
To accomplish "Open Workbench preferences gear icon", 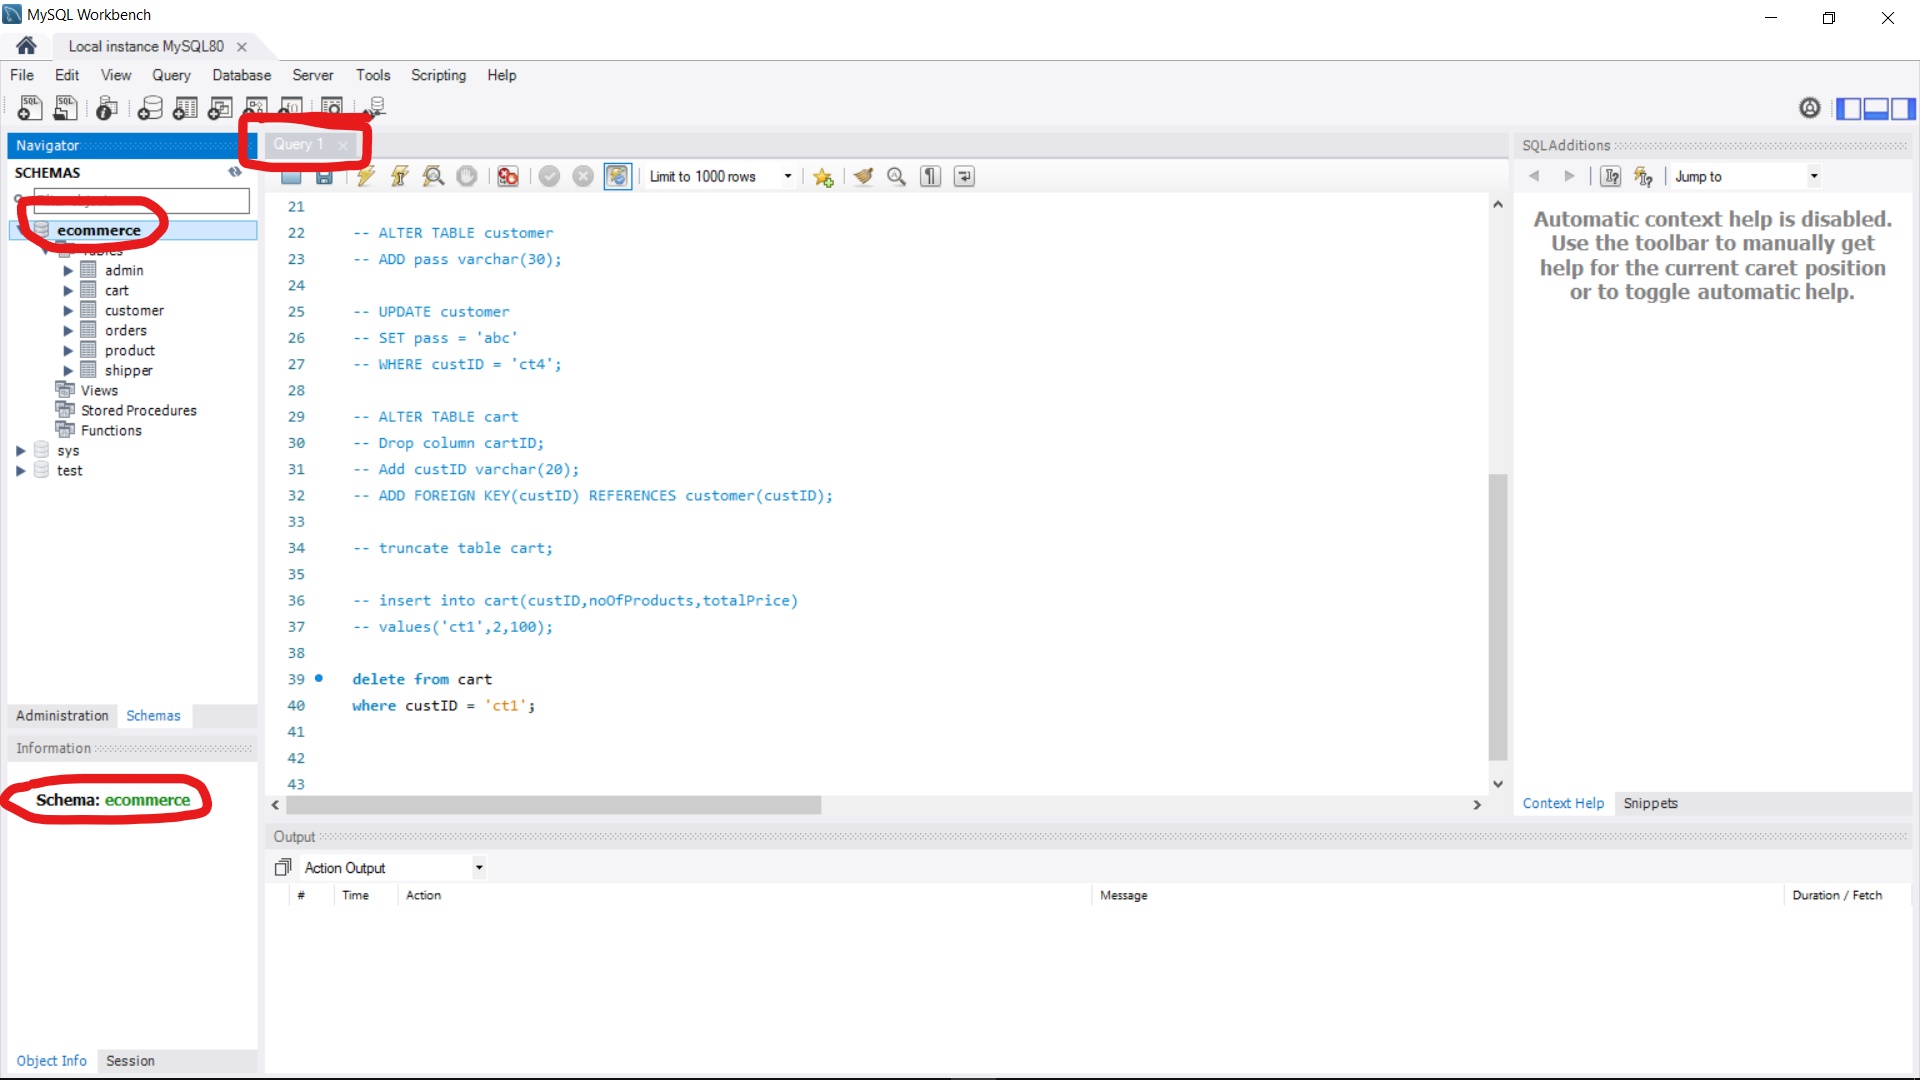I will point(1810,108).
